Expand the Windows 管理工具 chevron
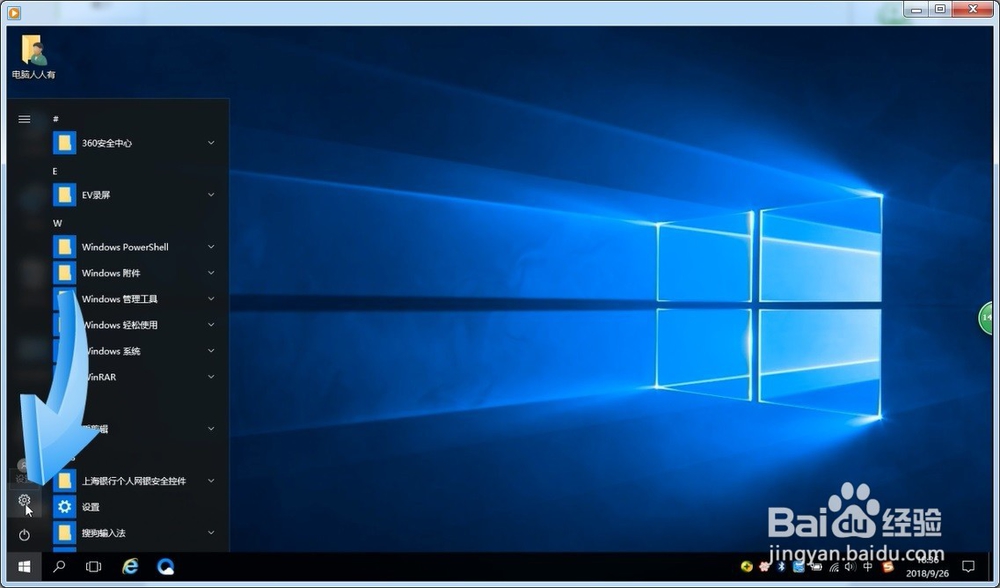Image resolution: width=1000 pixels, height=588 pixels. [211, 298]
